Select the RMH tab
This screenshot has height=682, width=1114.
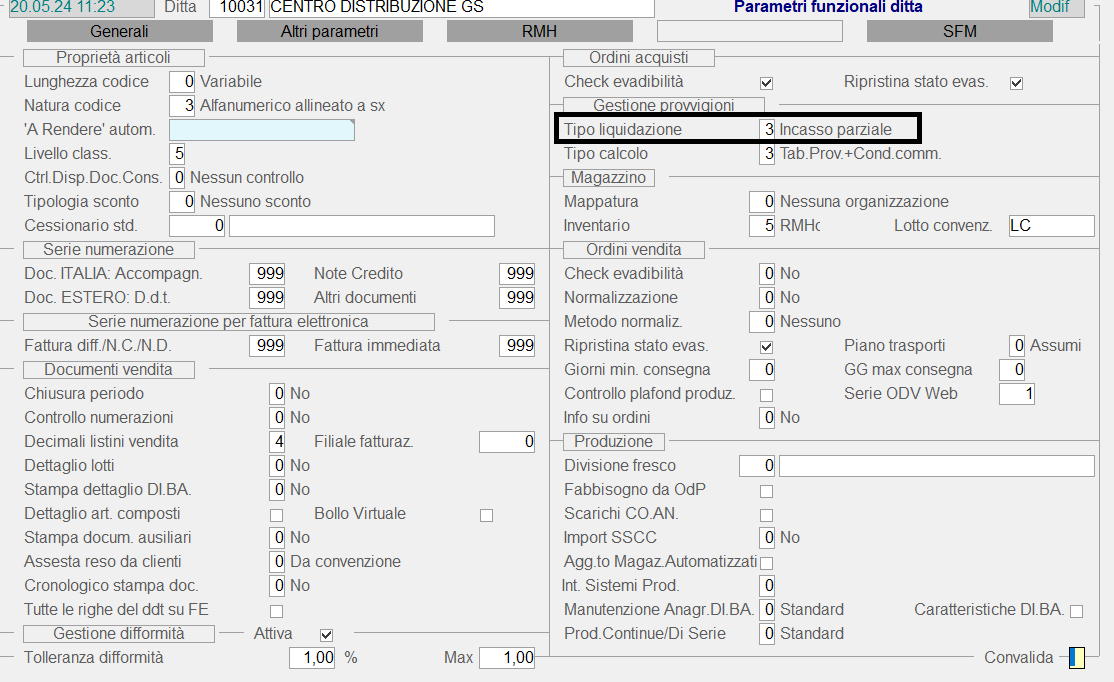point(539,31)
